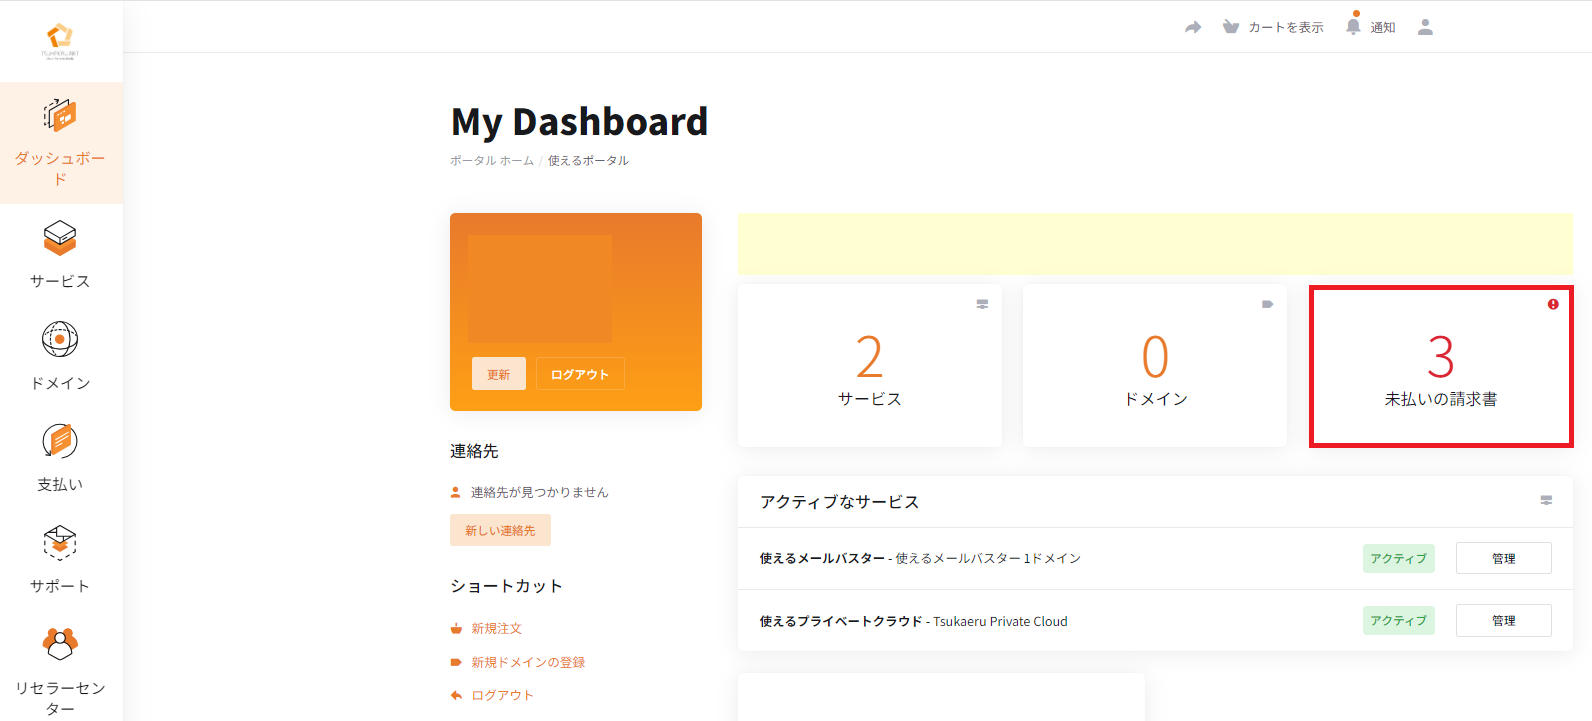Click the red alert icon on 未払いの請求書 card
1592x721 pixels.
pyautogui.click(x=1553, y=304)
